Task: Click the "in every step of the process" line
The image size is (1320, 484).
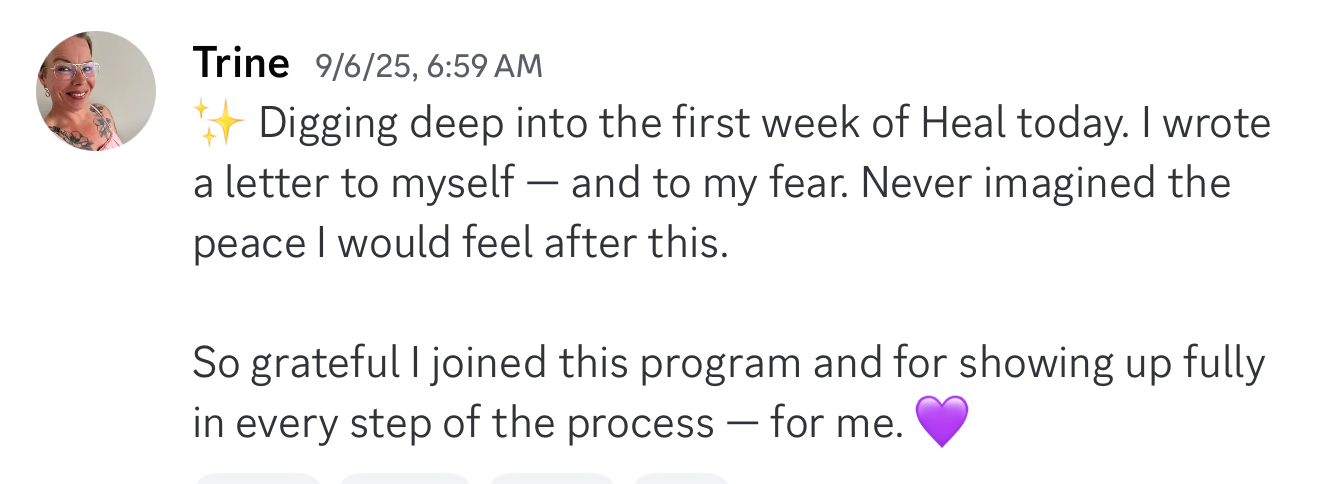Action: (452, 423)
